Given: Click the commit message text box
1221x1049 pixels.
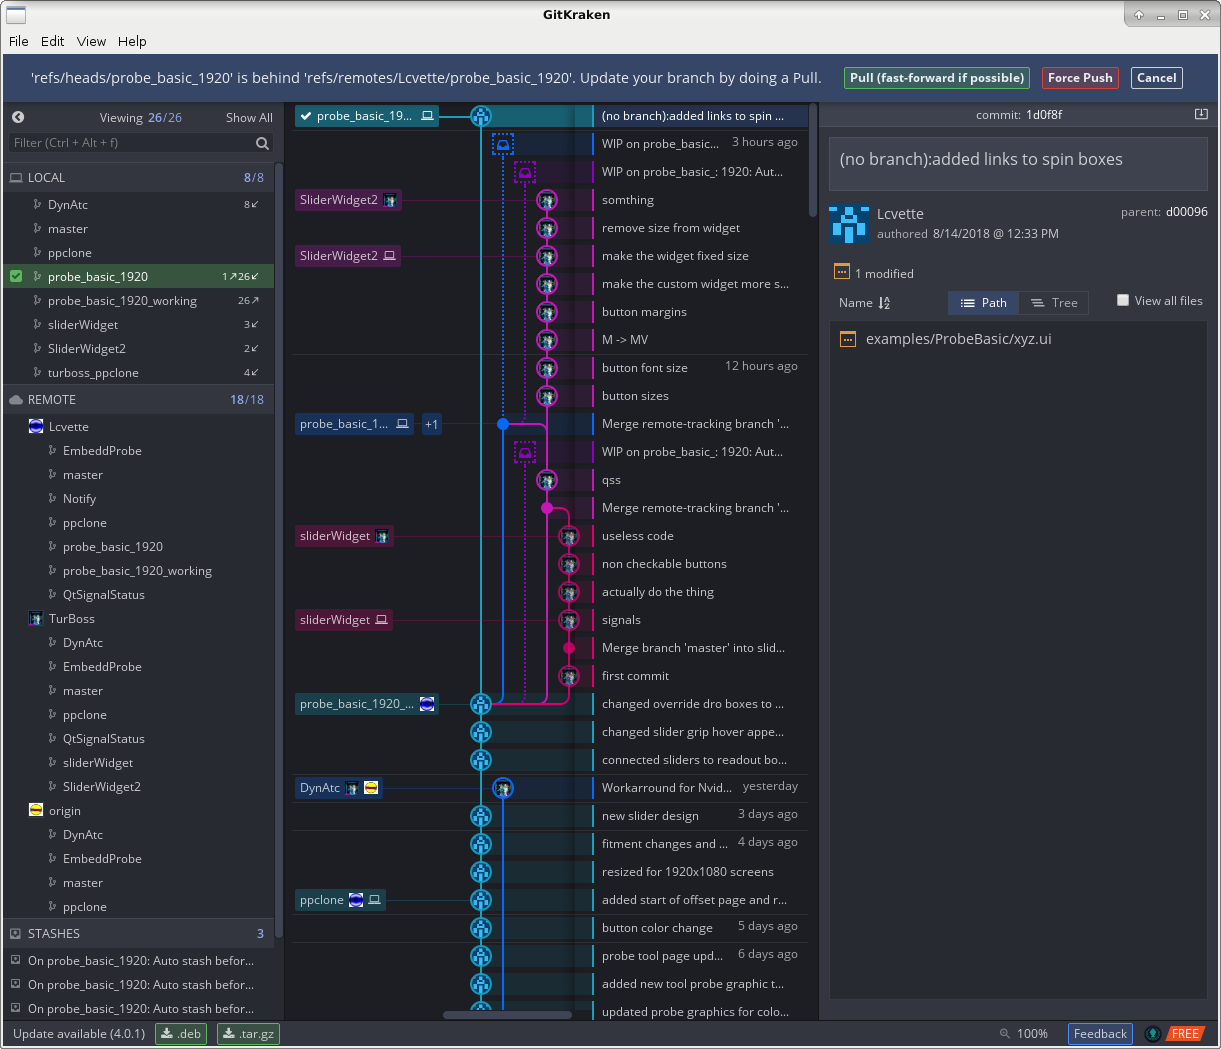Looking at the screenshot, I should click(x=1018, y=163).
